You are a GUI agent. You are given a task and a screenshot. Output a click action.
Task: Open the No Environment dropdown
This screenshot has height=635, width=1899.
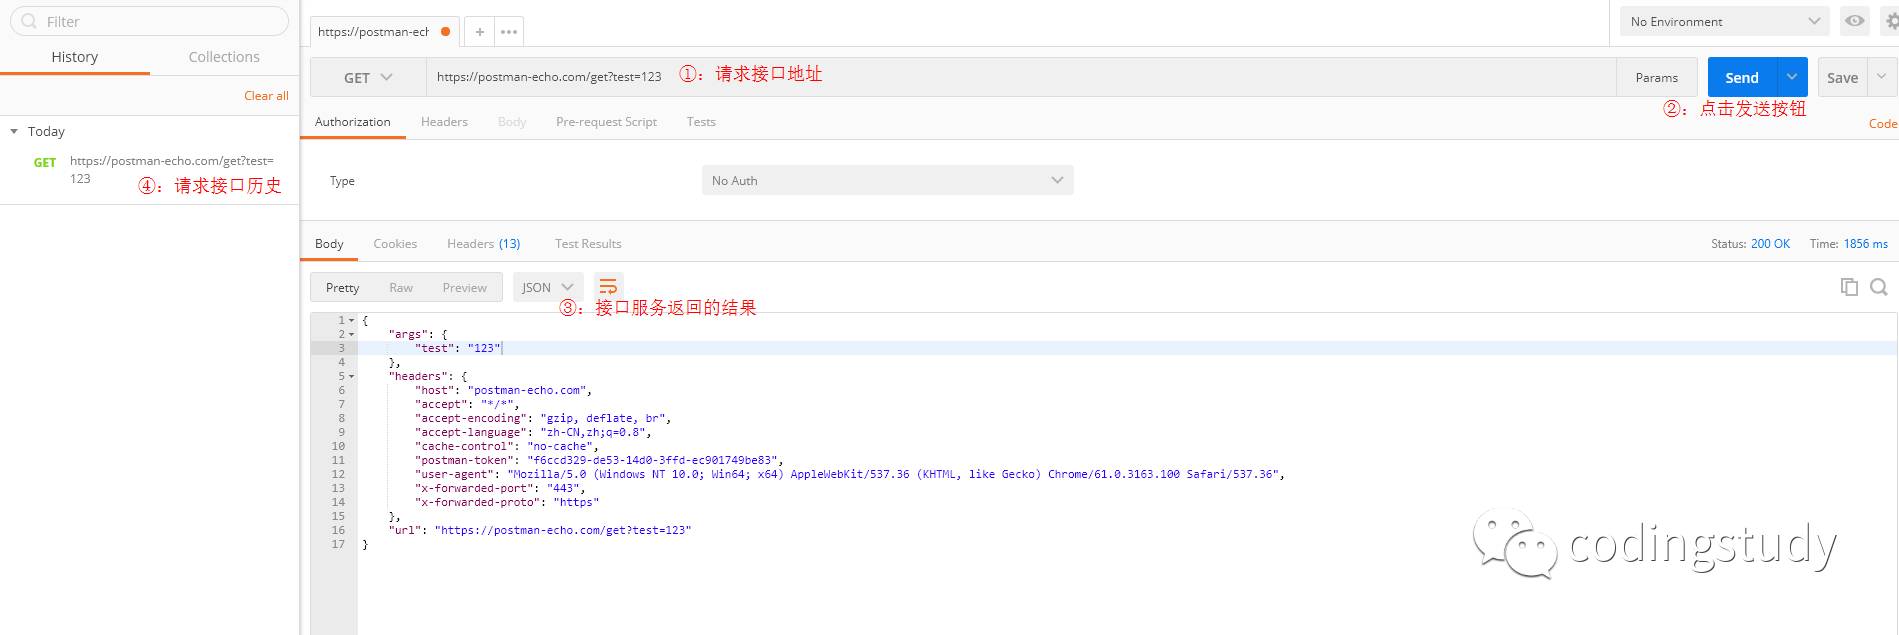coord(1724,21)
